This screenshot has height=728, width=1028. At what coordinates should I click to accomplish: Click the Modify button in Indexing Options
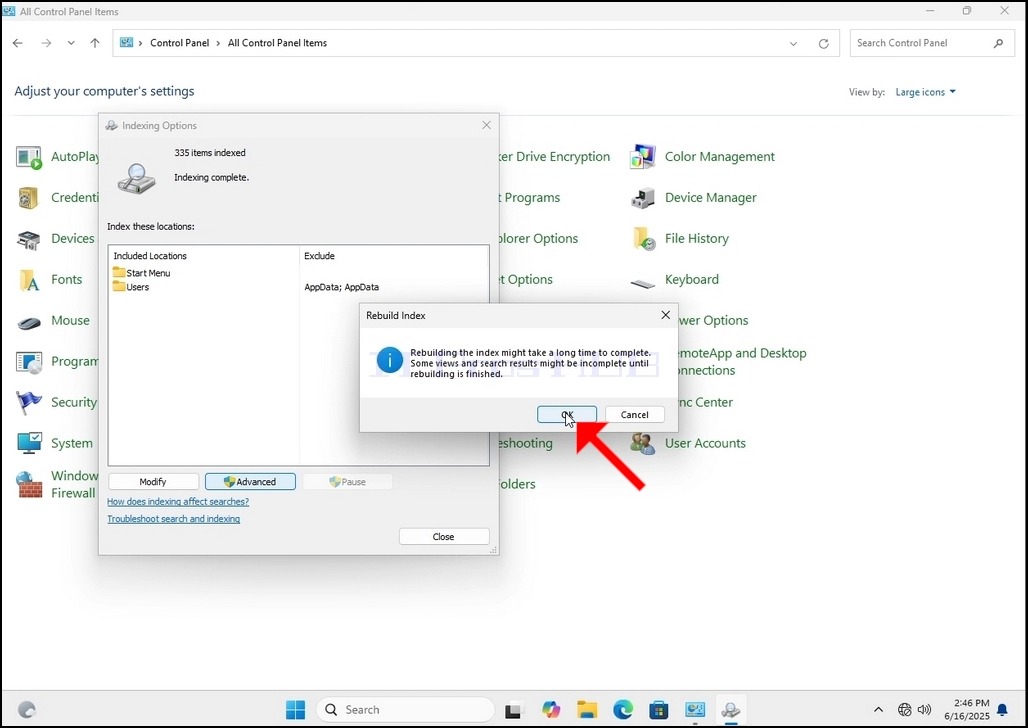point(153,481)
